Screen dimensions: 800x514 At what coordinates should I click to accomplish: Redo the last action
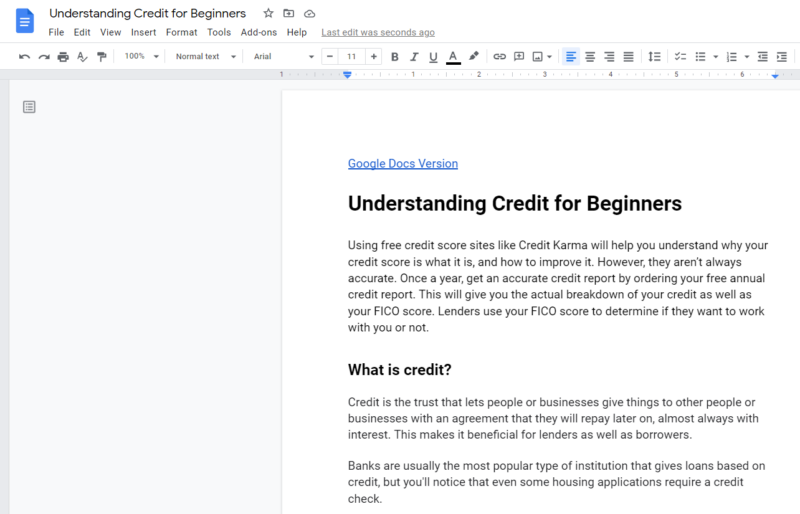(x=44, y=57)
